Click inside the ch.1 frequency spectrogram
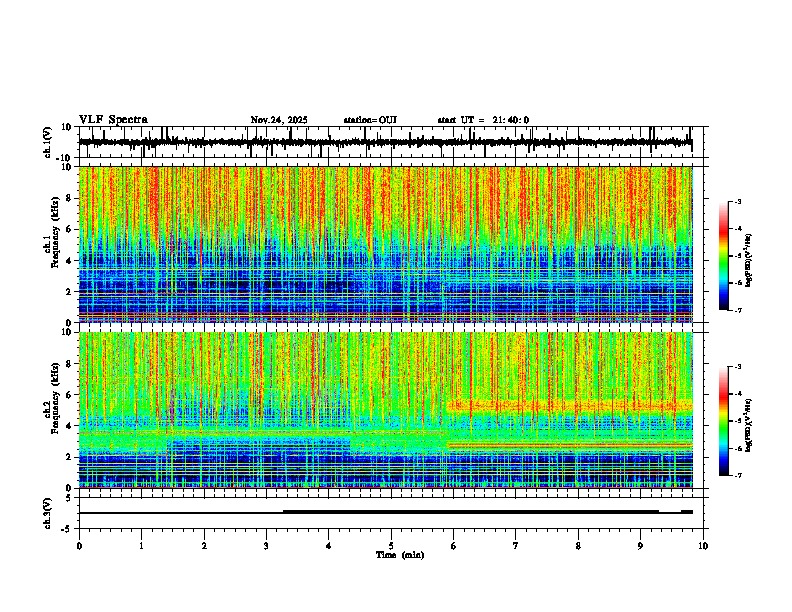The height and width of the screenshot is (612, 792). point(385,244)
